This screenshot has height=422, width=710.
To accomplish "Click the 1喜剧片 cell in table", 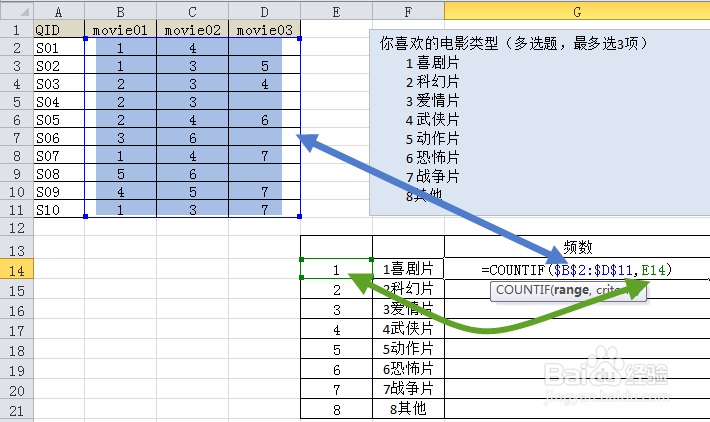I will coord(408,269).
